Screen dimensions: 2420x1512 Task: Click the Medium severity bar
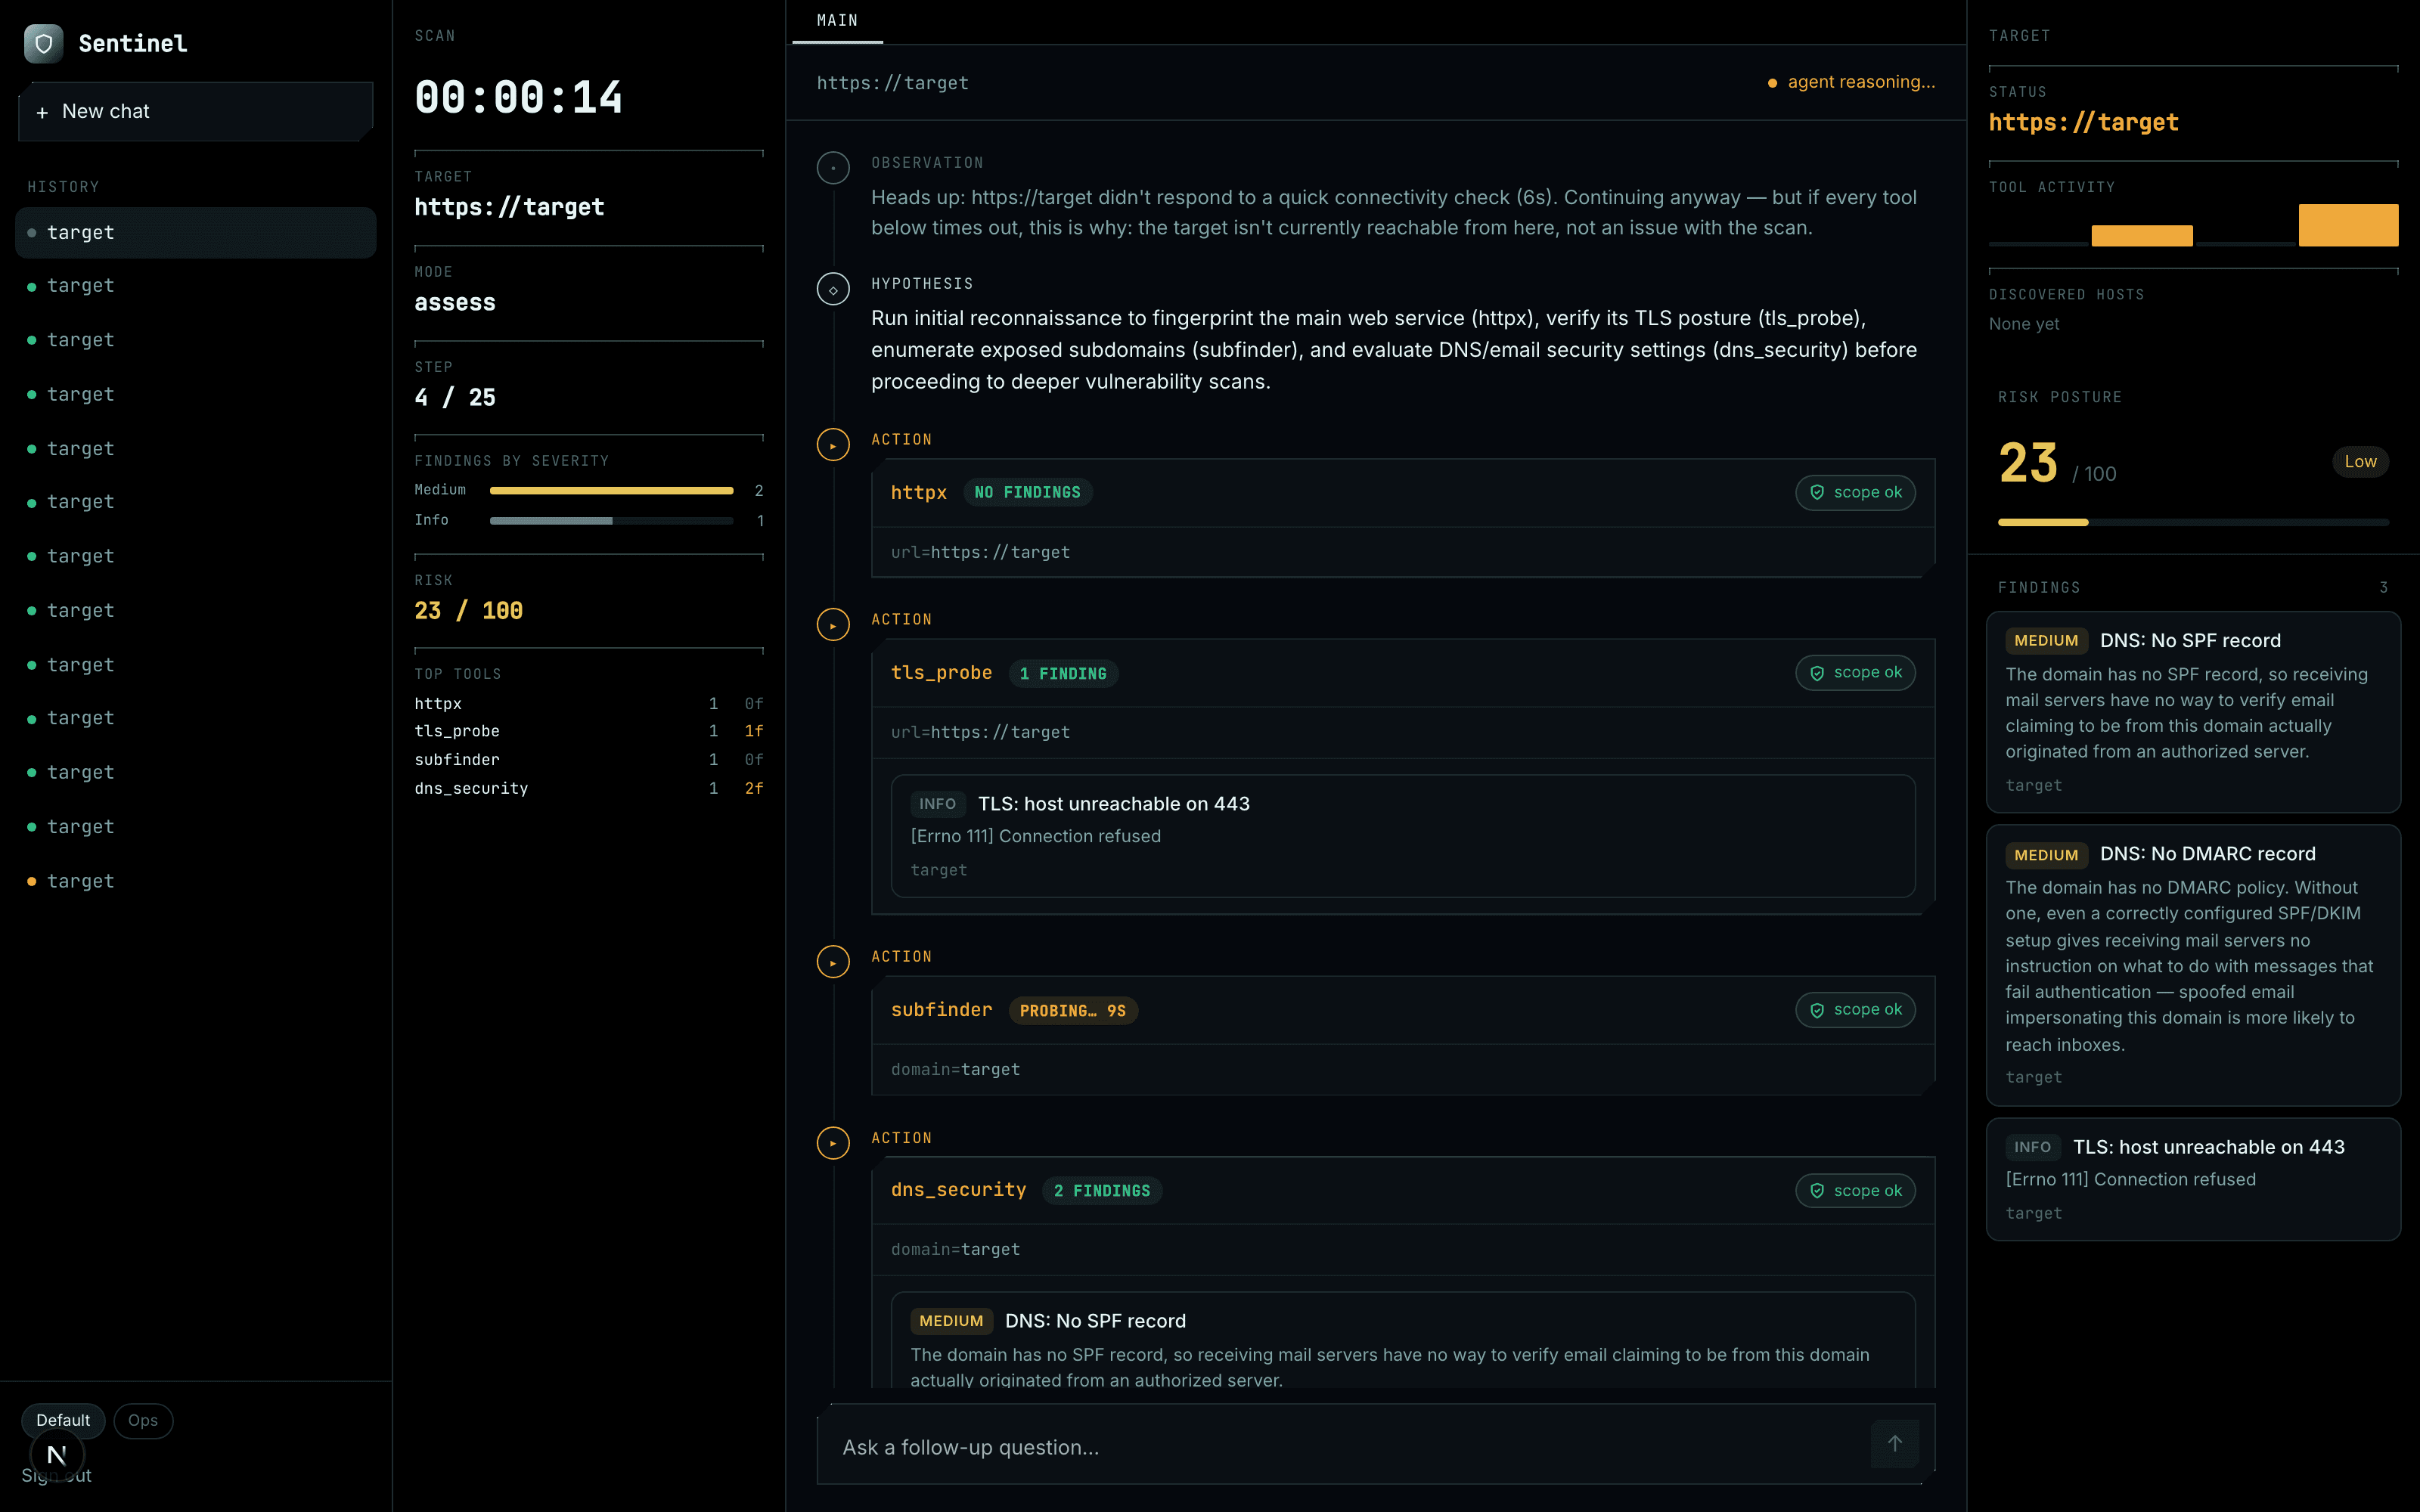(612, 490)
